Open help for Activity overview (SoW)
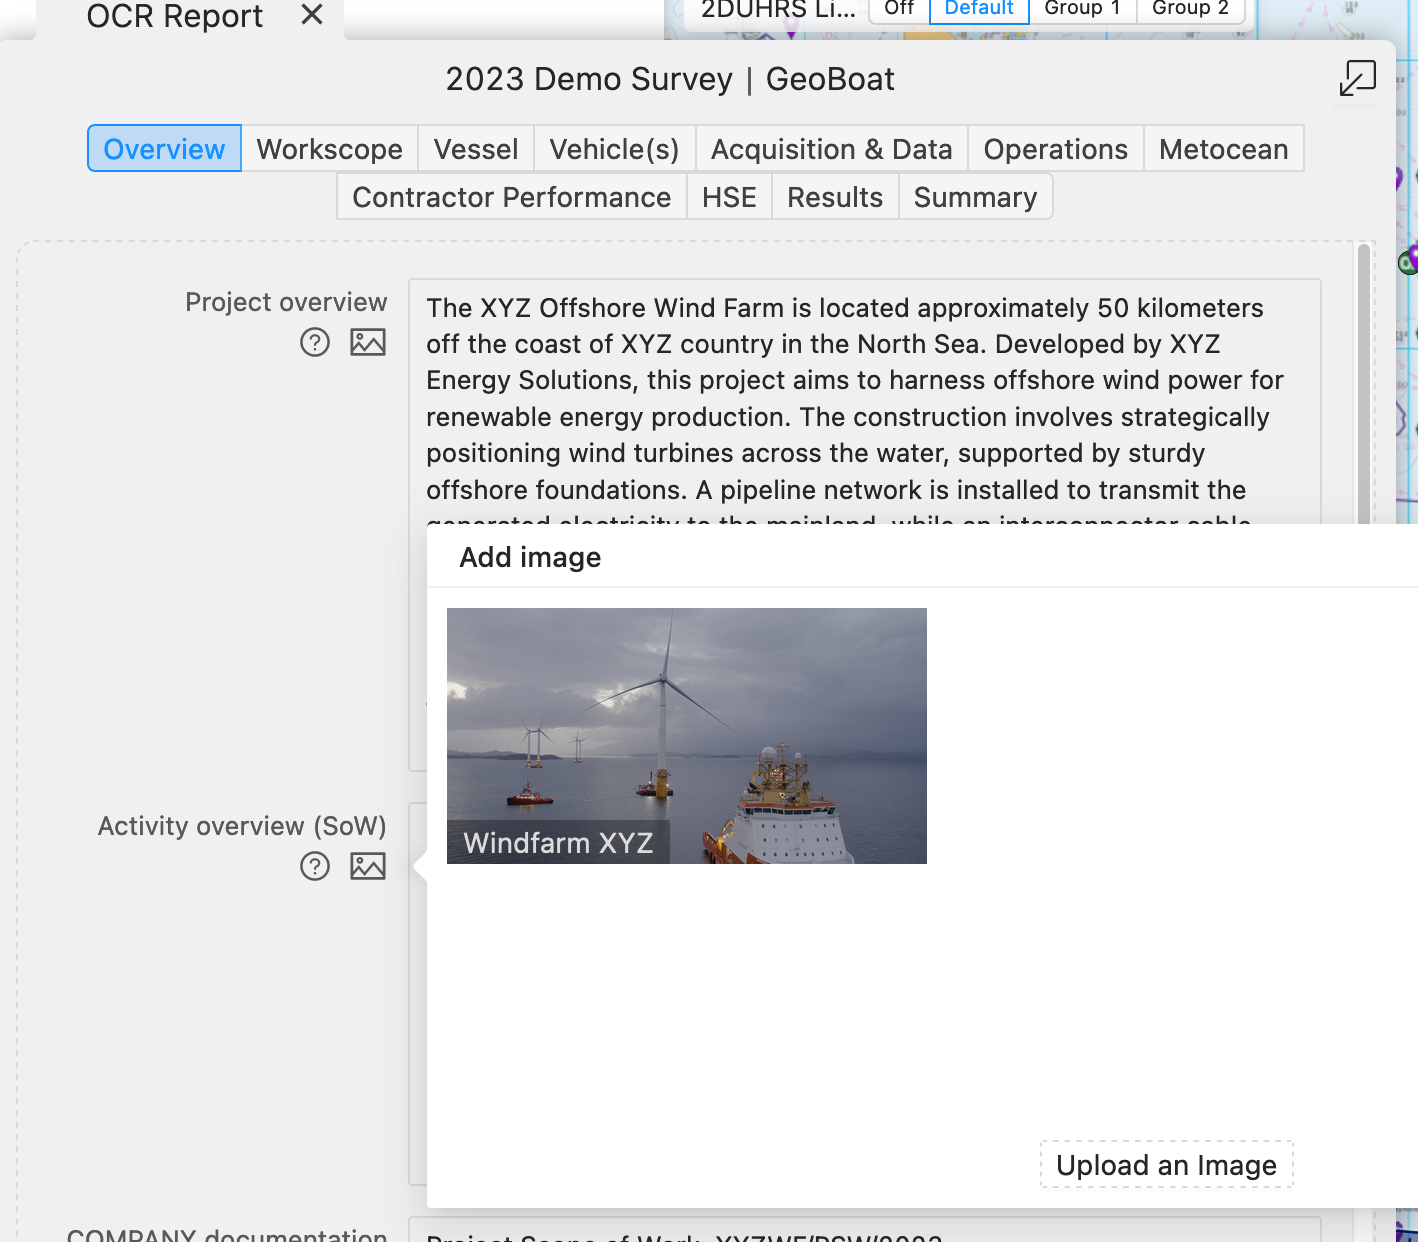Screen dimensions: 1418x1242 coord(315,866)
